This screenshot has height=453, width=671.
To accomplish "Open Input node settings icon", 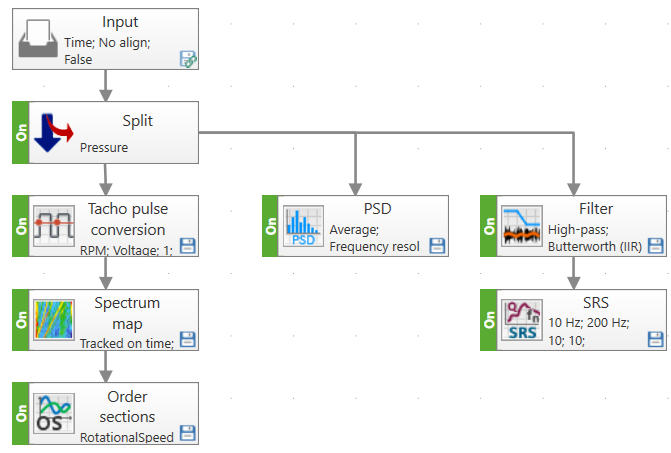I will point(187,59).
